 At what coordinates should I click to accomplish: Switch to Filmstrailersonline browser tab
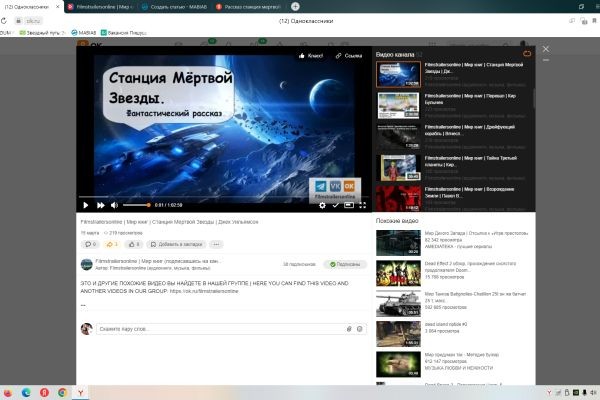99,7
